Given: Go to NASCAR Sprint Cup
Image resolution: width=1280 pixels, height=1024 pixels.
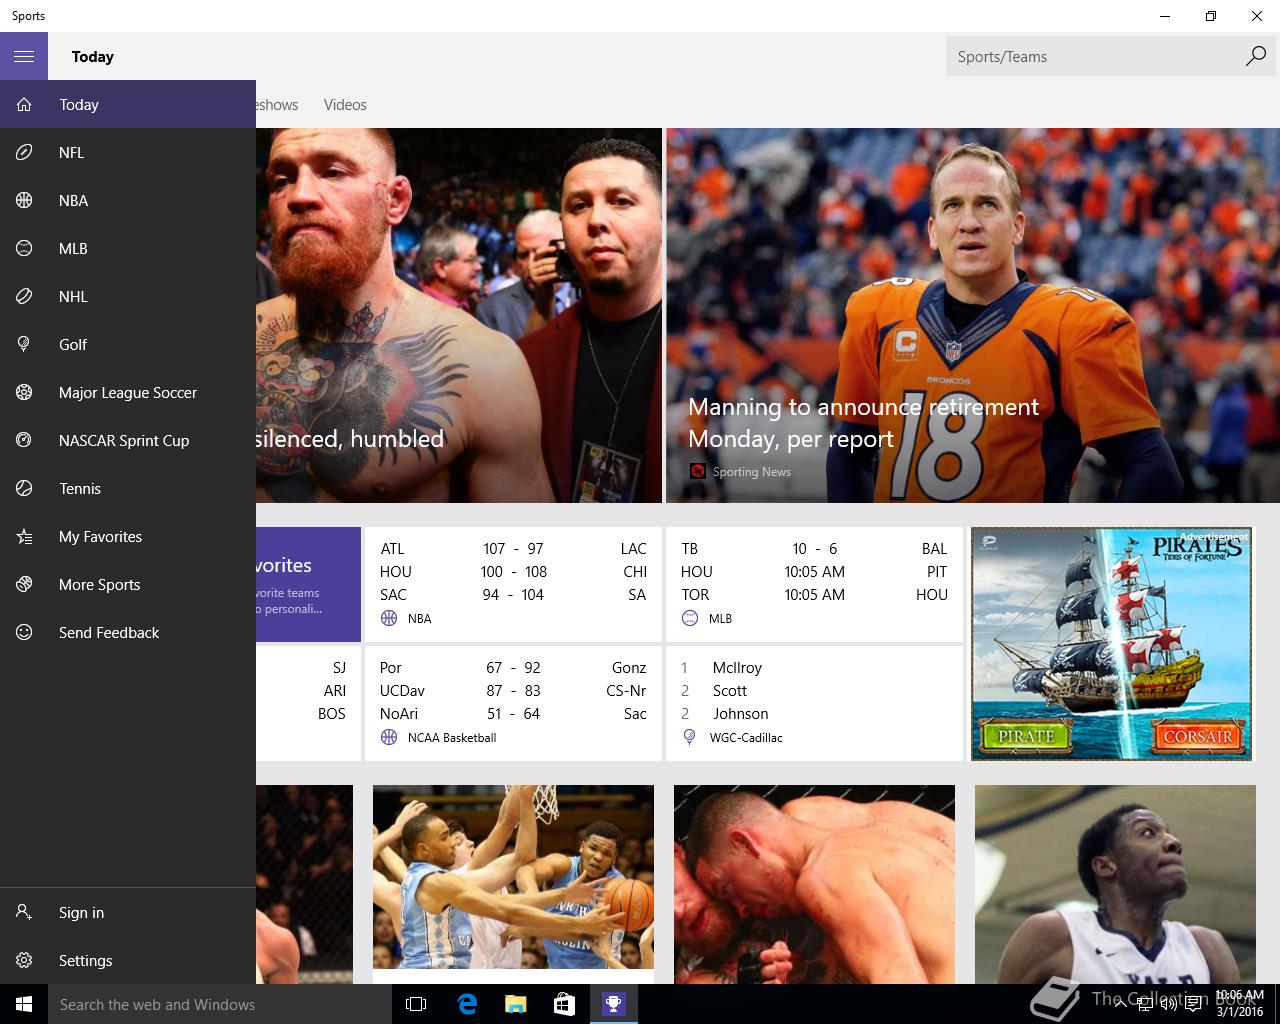Looking at the screenshot, I should 128,440.
